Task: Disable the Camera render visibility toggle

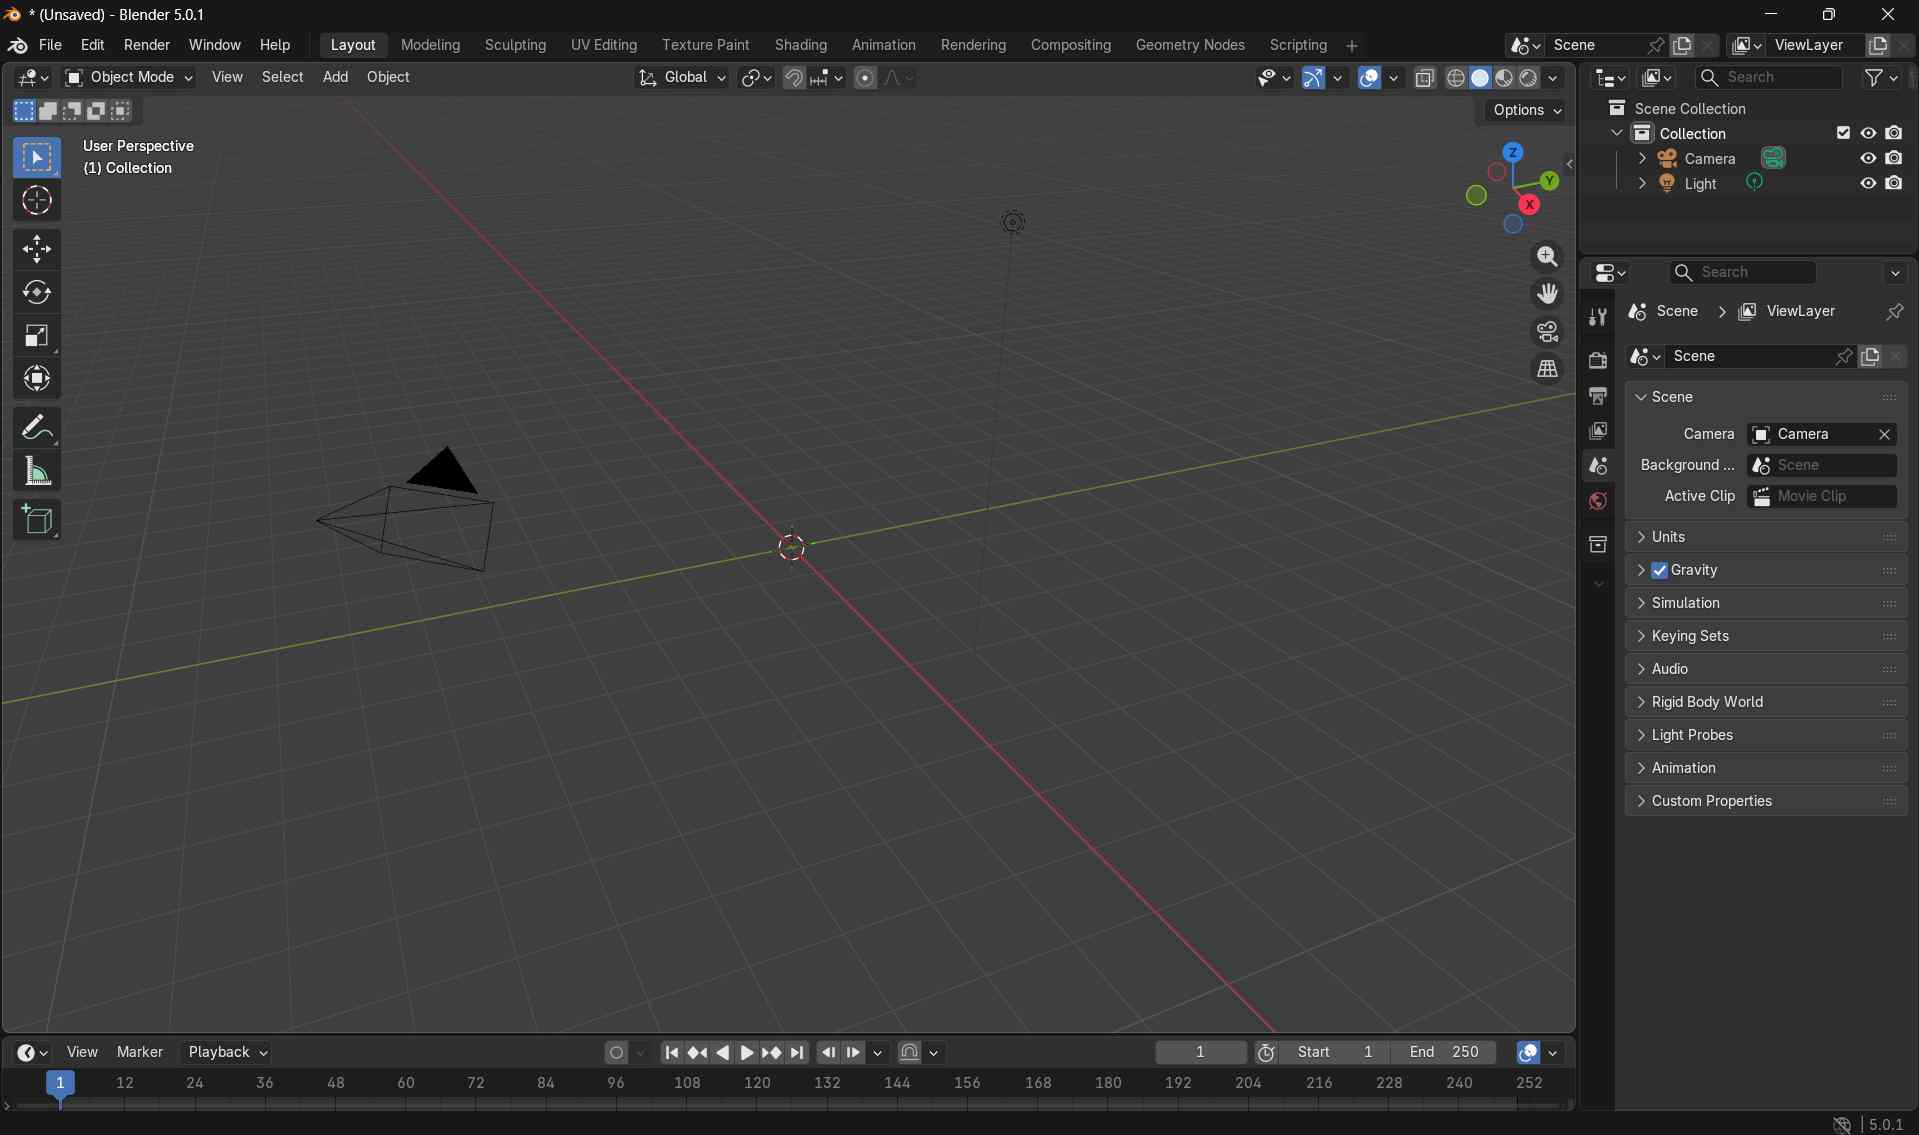Action: pyautogui.click(x=1895, y=158)
